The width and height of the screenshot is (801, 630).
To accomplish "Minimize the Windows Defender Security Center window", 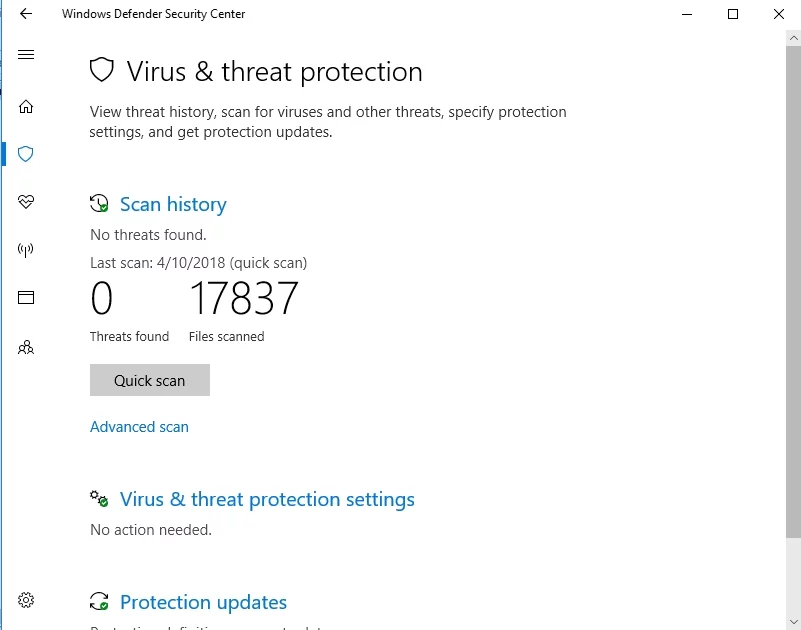I will click(x=687, y=14).
